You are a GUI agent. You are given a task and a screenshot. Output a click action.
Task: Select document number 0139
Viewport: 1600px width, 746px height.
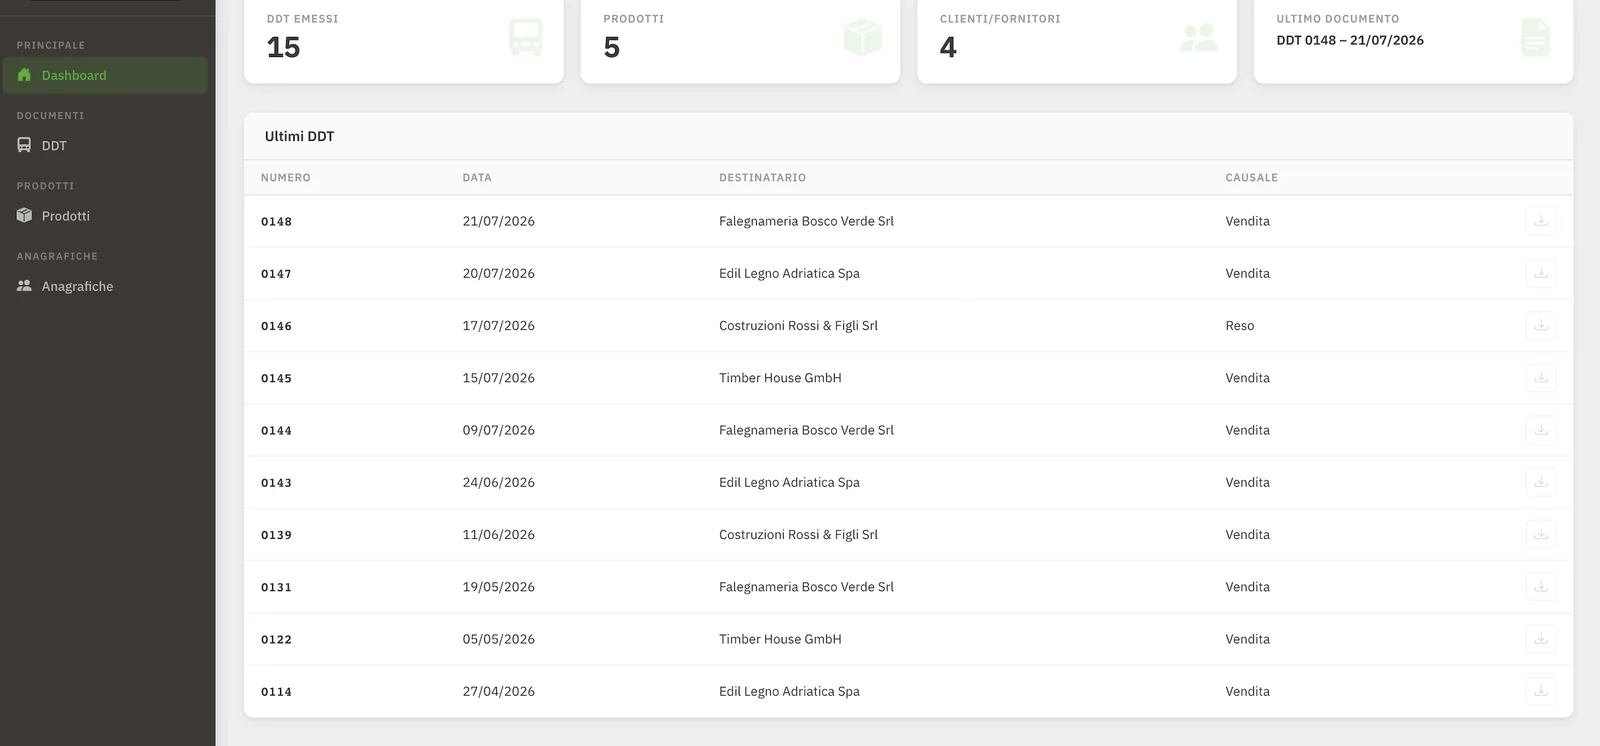[276, 535]
